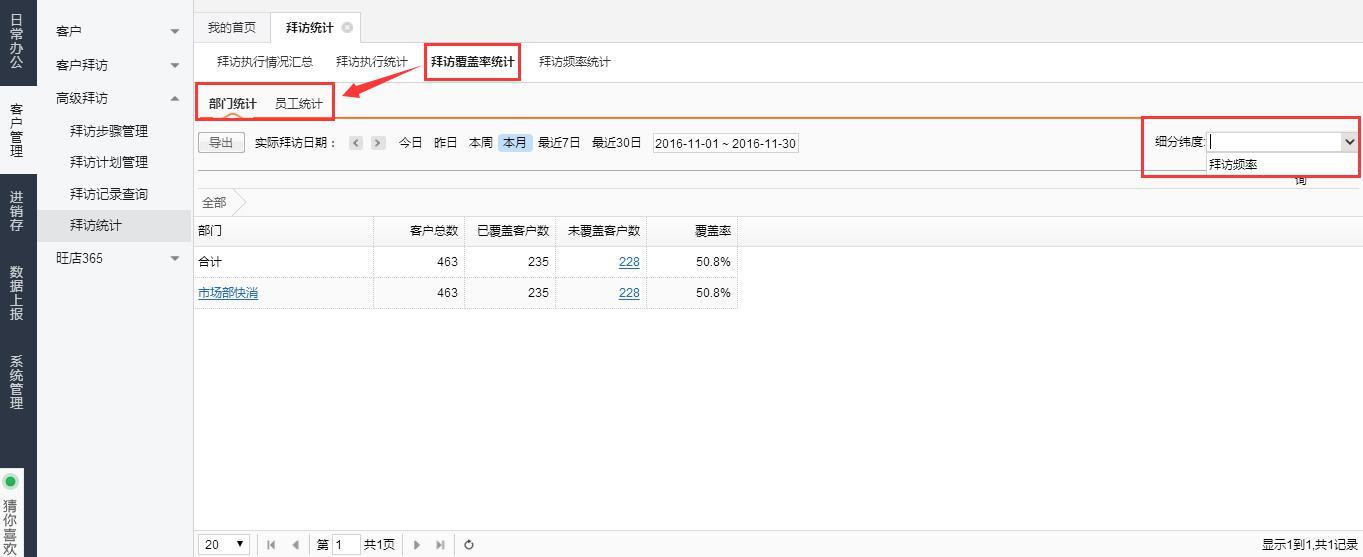Switch to 员工统计 tab
The height and width of the screenshot is (557, 1363).
click(298, 104)
